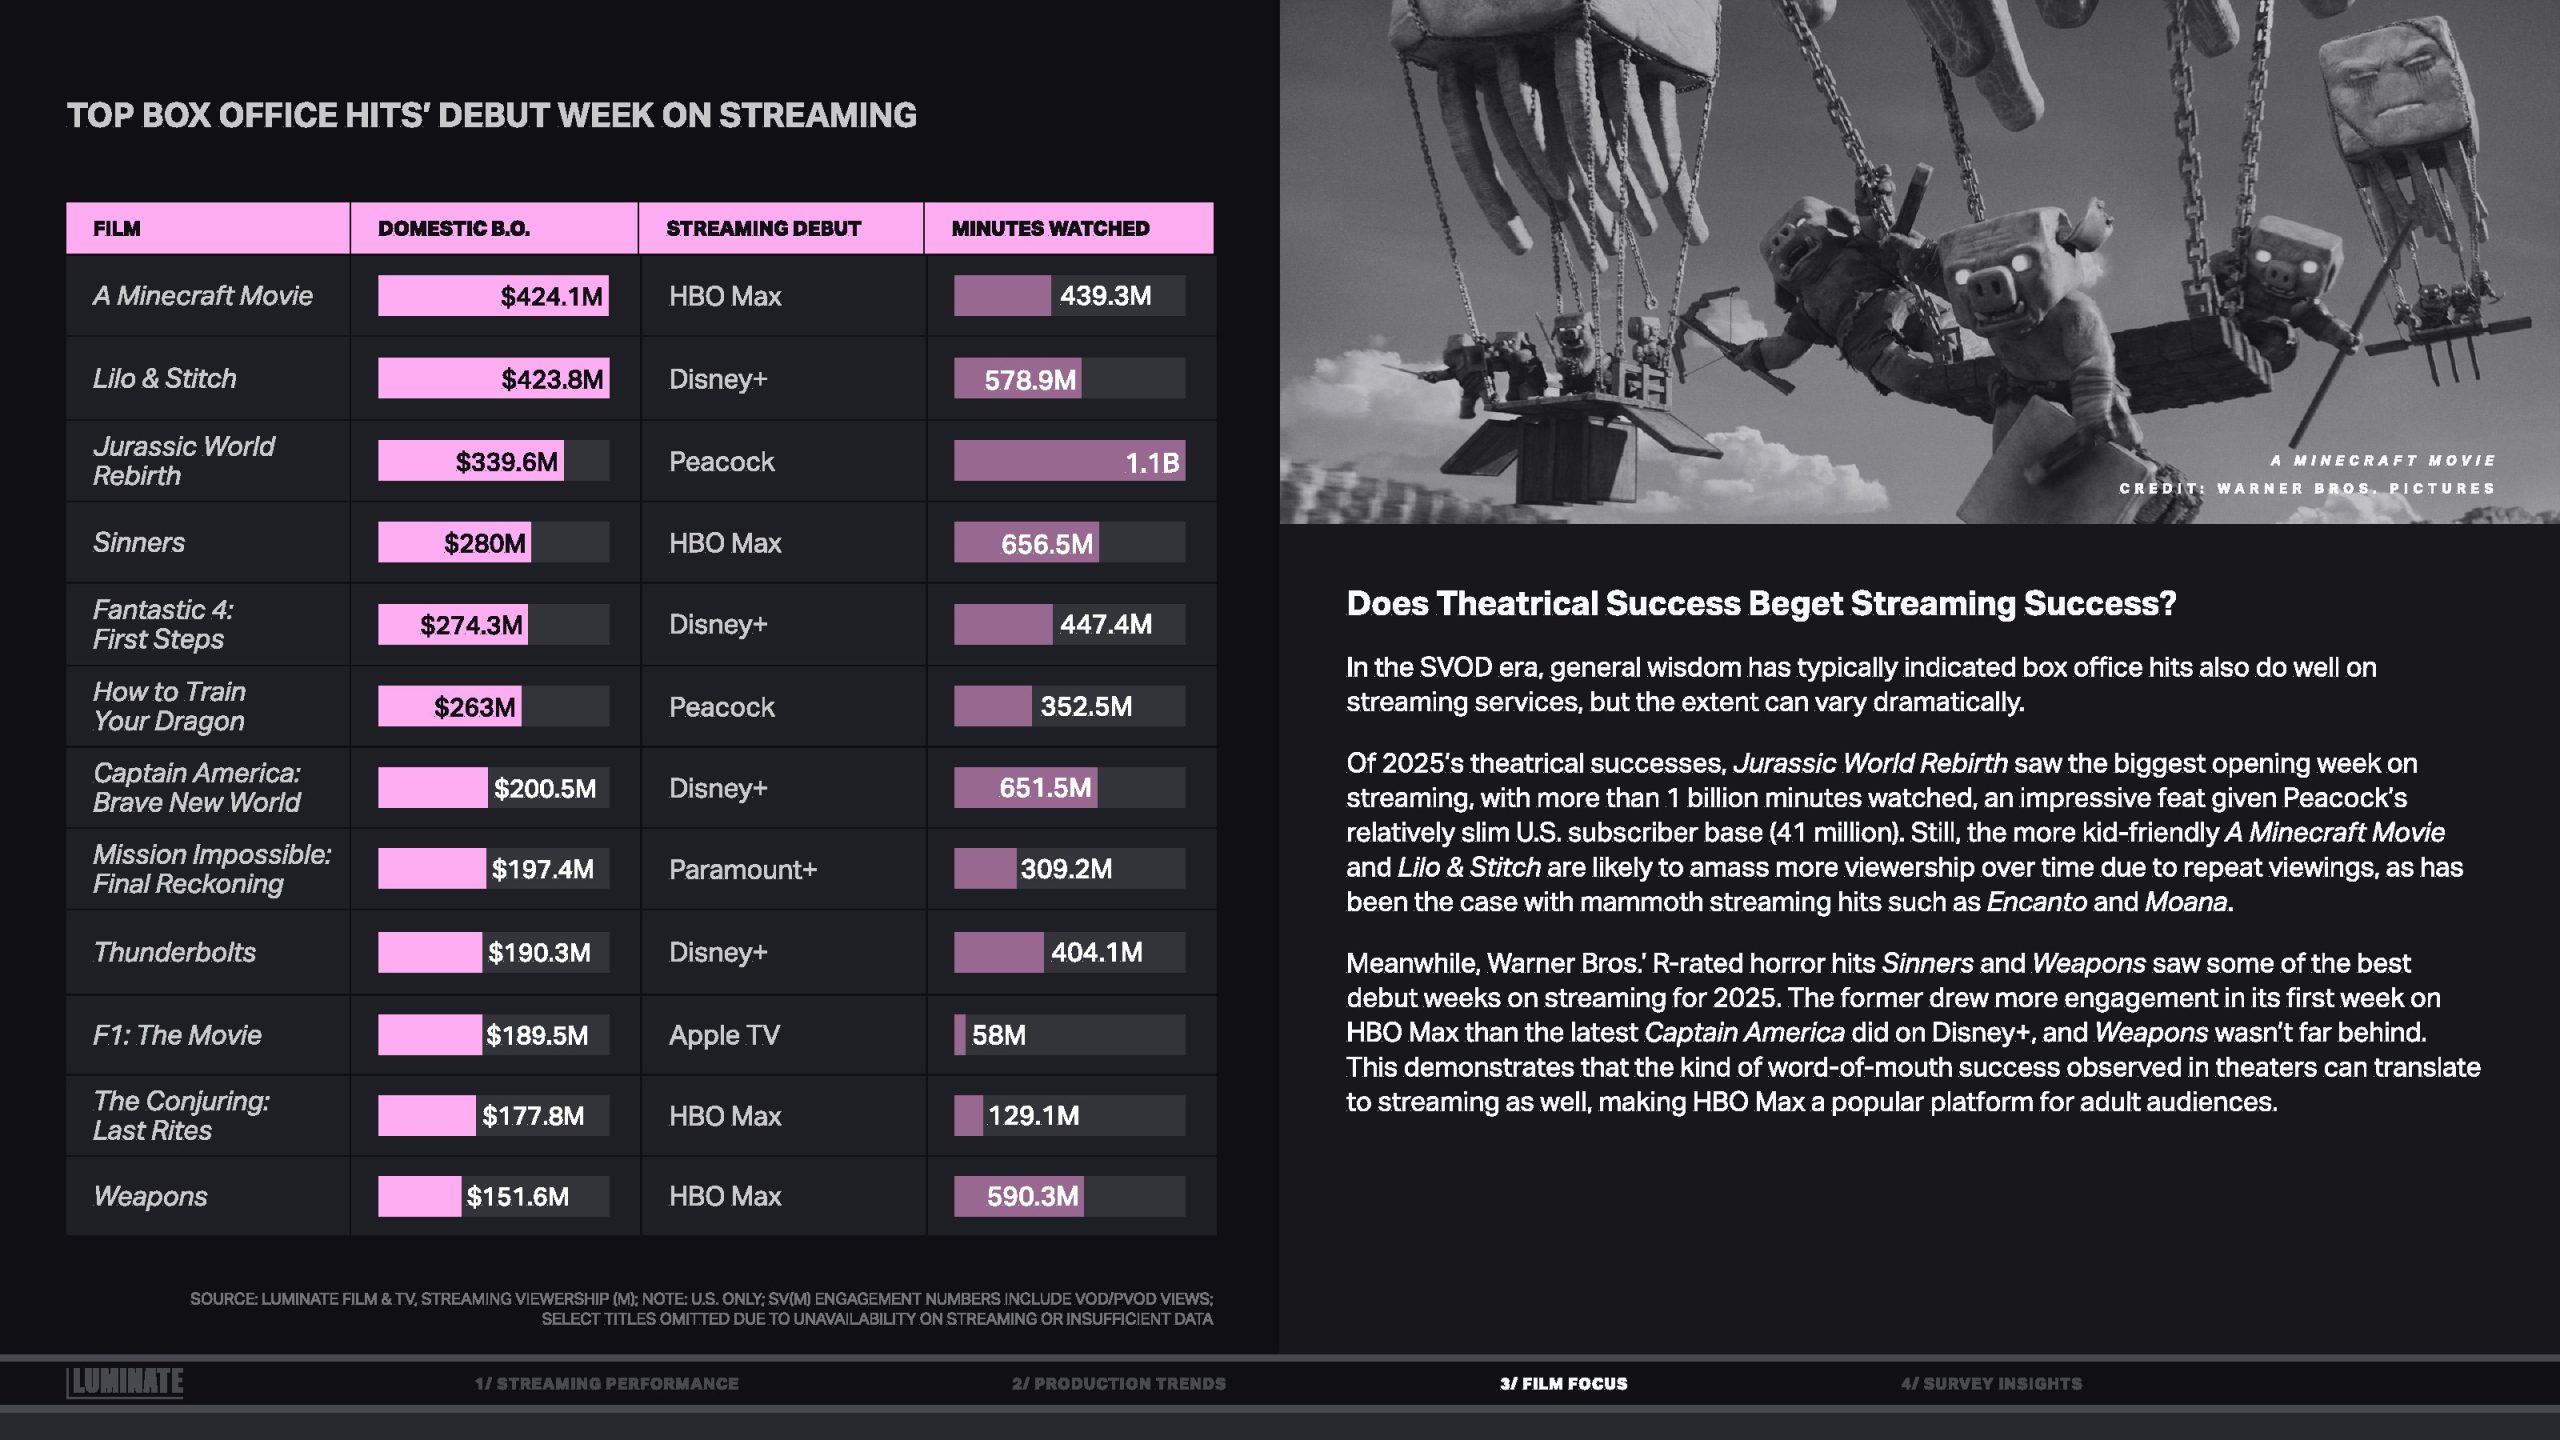Click the 1.1B minutes watched bar
The height and width of the screenshot is (1440, 2560).
[1069, 462]
